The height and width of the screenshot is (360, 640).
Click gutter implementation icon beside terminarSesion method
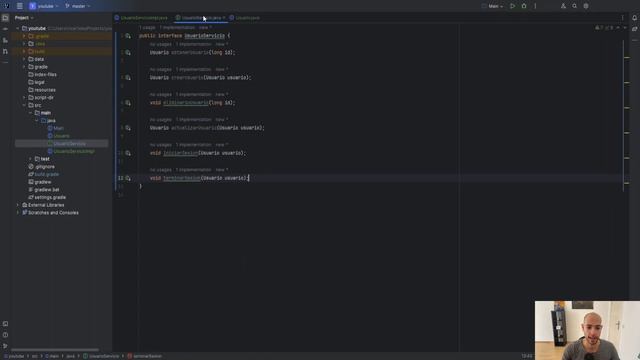pos(128,178)
